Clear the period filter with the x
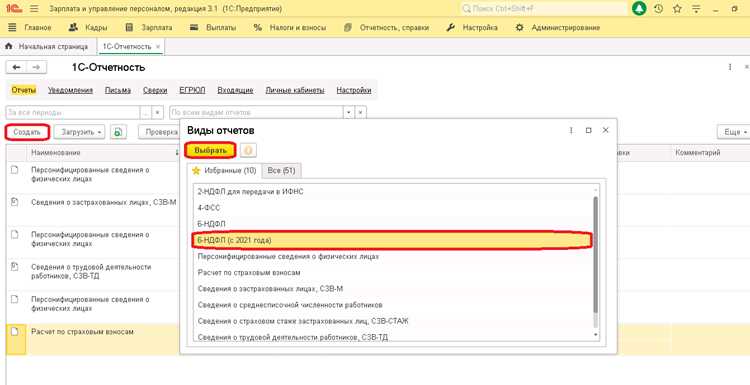 pos(158,112)
